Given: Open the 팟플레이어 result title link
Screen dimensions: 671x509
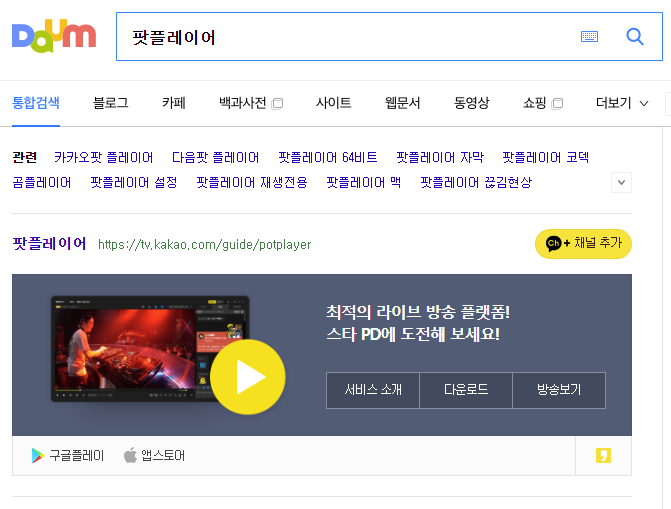Looking at the screenshot, I should pyautogui.click(x=49, y=244).
